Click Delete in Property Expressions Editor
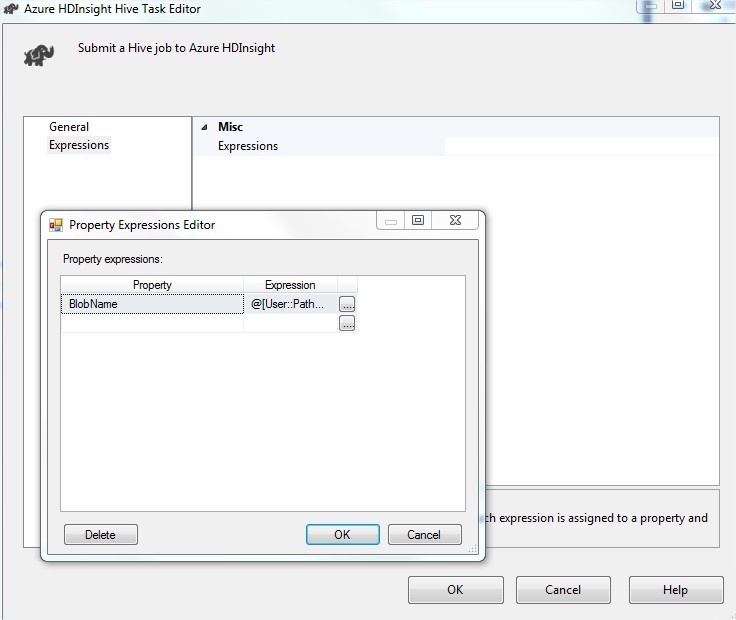Viewport: 736px width, 620px height. click(101, 535)
